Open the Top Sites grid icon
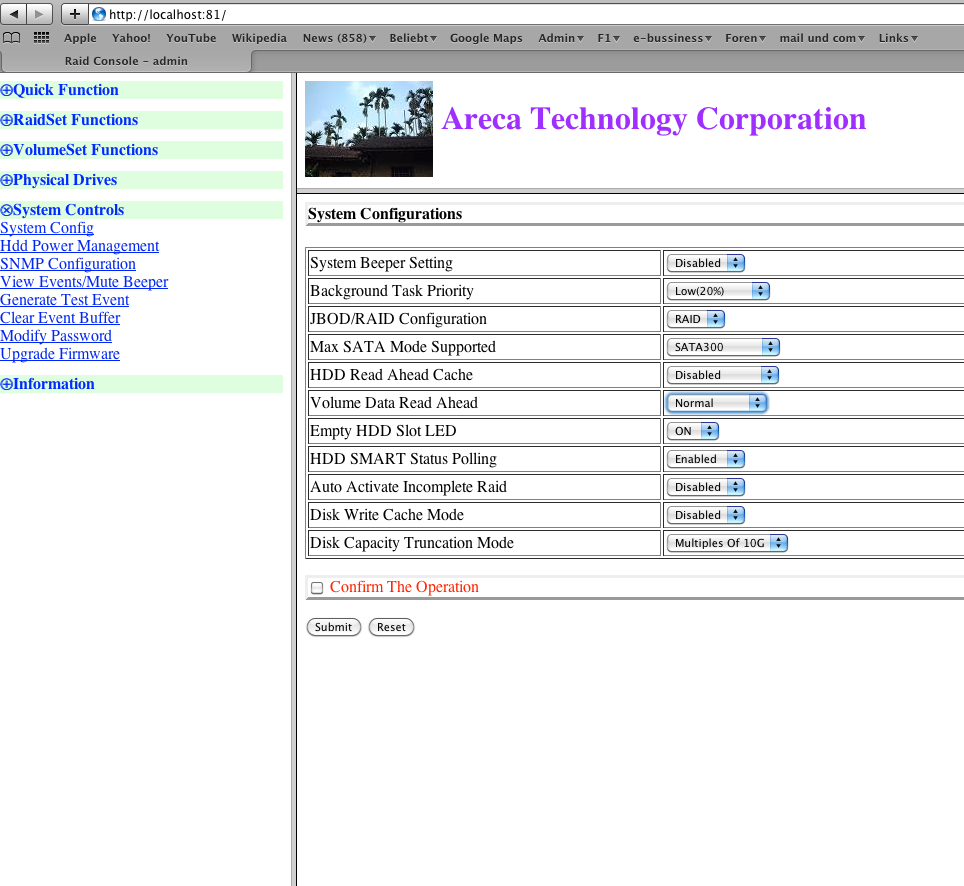Screen dimensions: 964x886 click(x=41, y=38)
